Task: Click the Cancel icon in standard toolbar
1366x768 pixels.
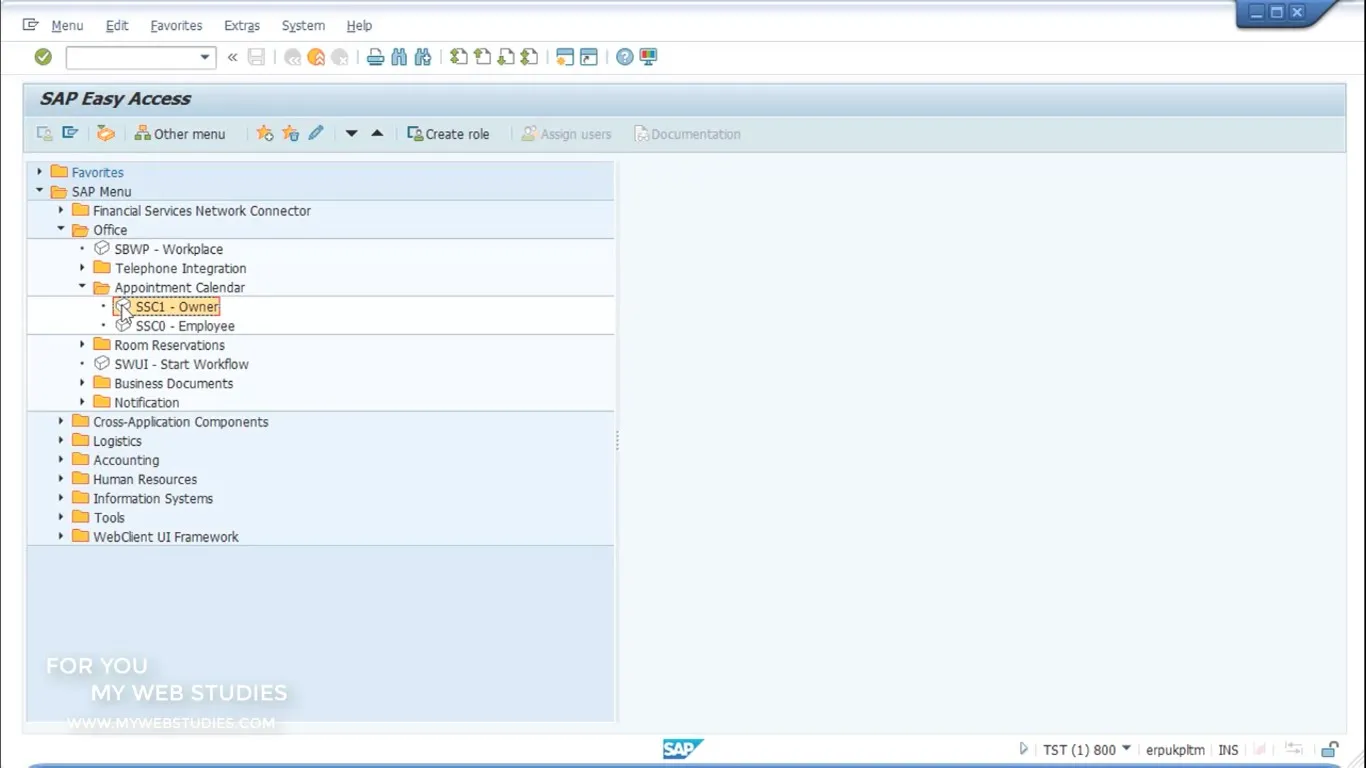Action: point(340,57)
